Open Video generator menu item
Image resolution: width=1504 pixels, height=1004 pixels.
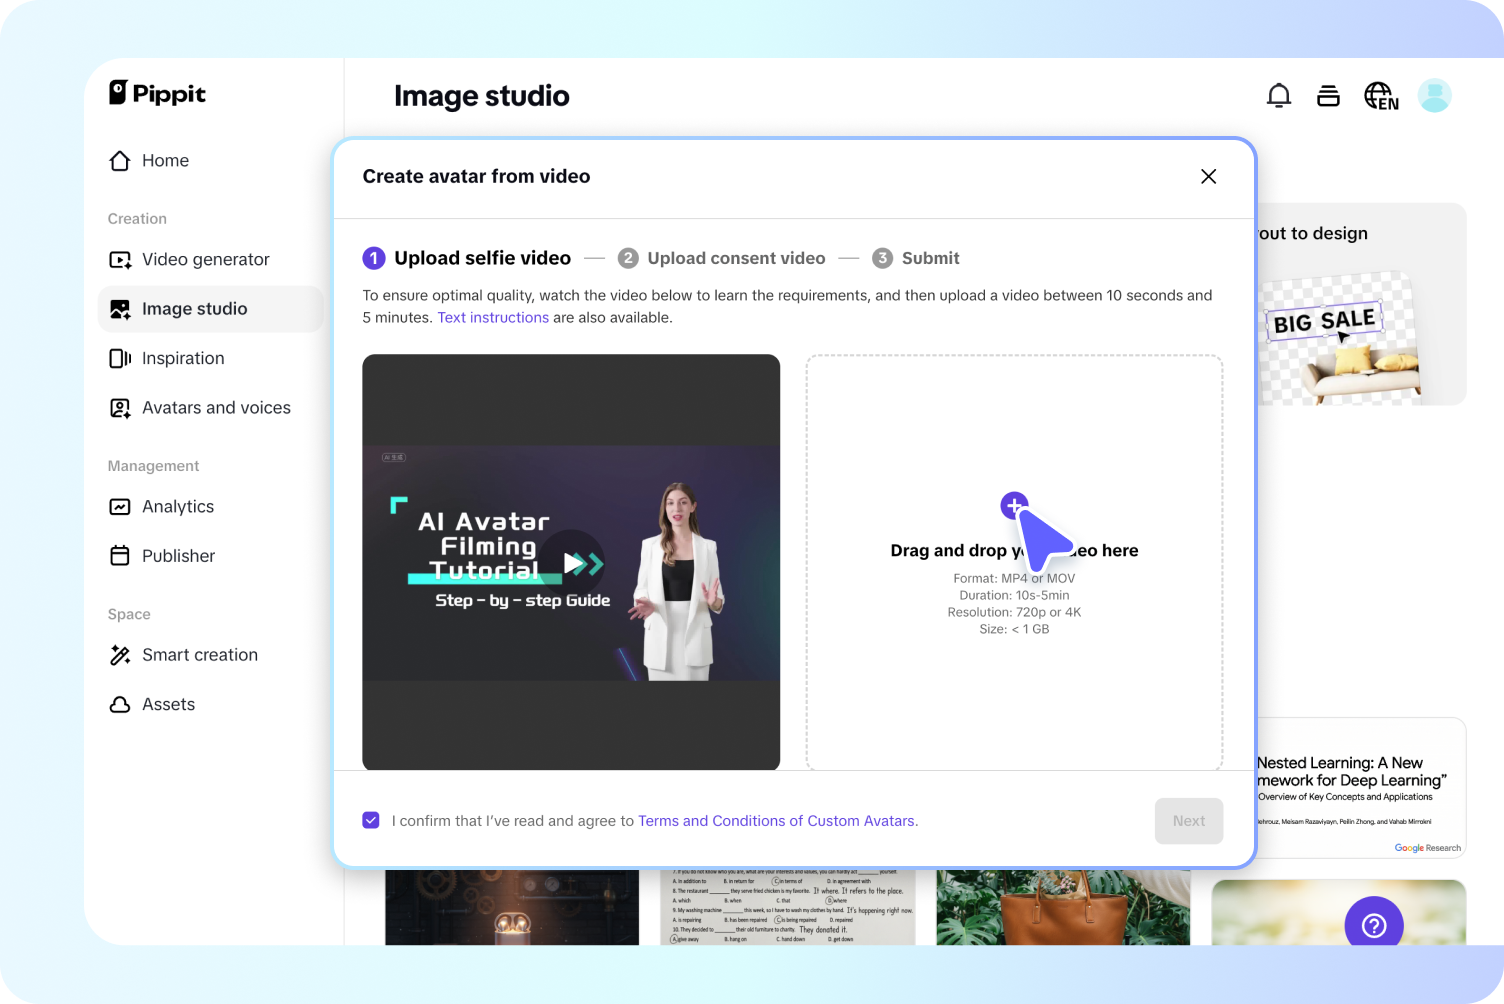click(211, 260)
